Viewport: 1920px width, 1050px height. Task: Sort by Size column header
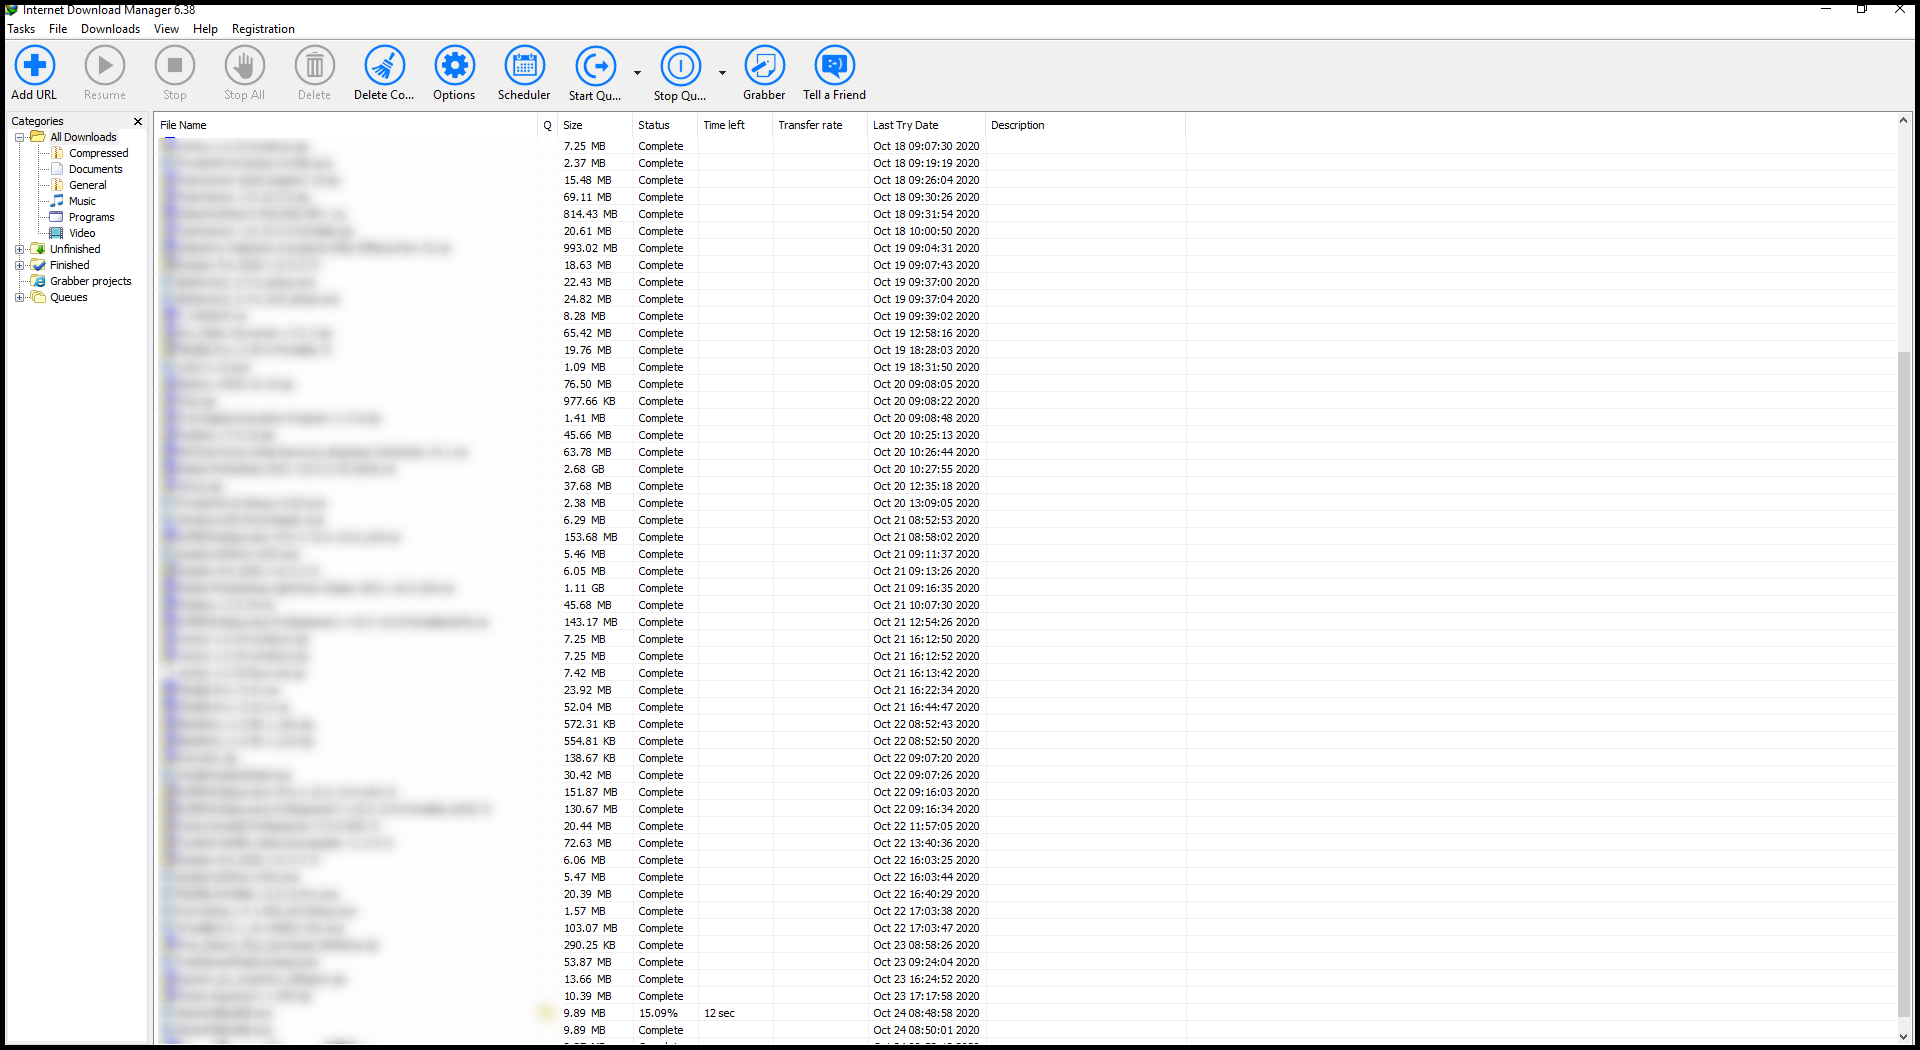coord(594,125)
